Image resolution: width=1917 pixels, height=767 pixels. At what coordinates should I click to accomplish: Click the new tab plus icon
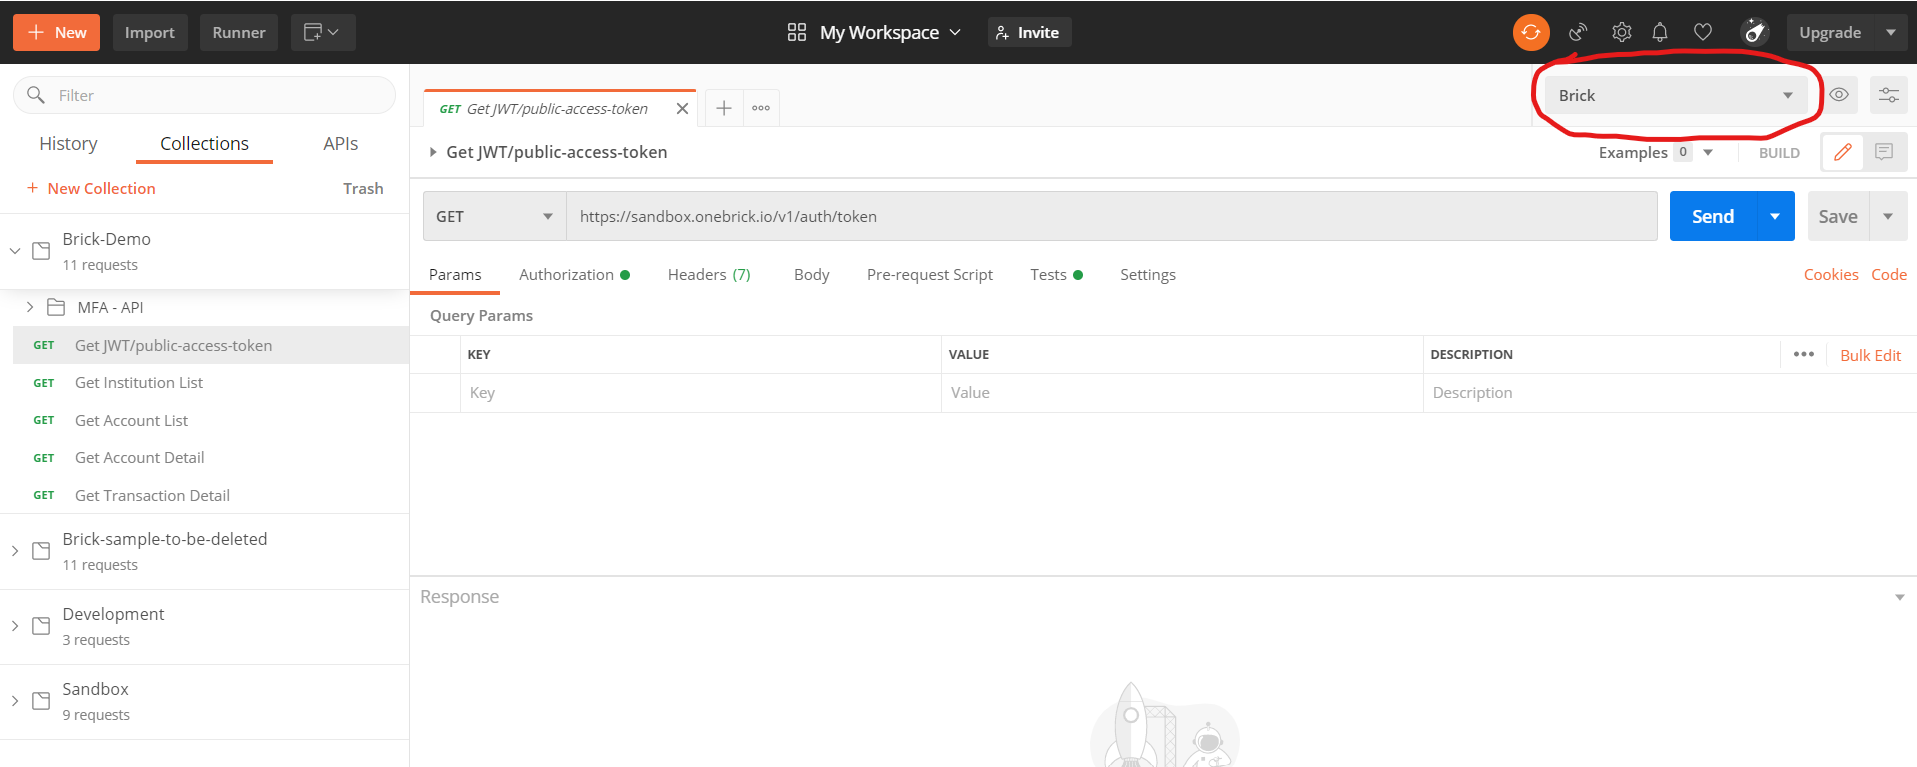click(x=724, y=108)
